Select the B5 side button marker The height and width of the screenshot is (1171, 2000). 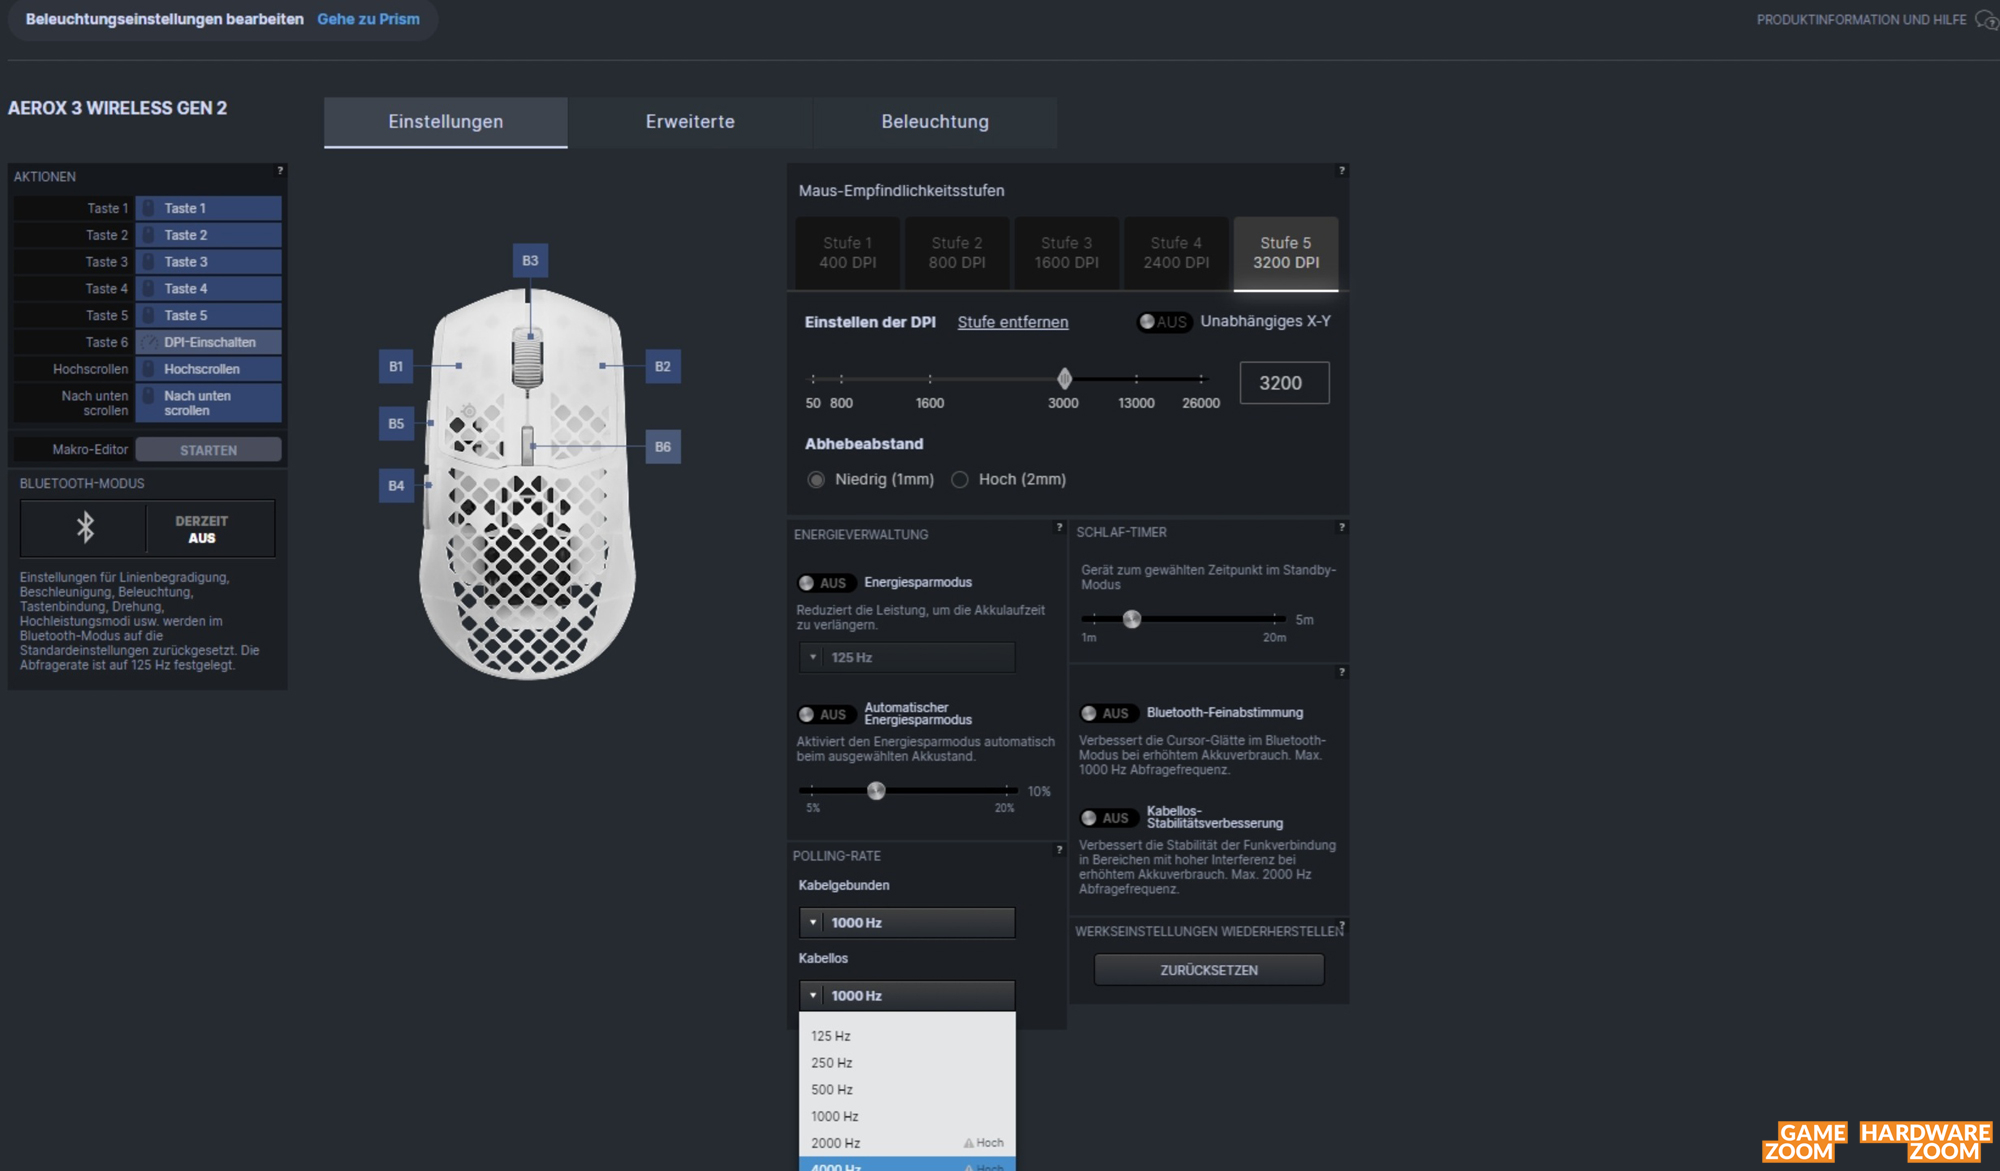396,424
